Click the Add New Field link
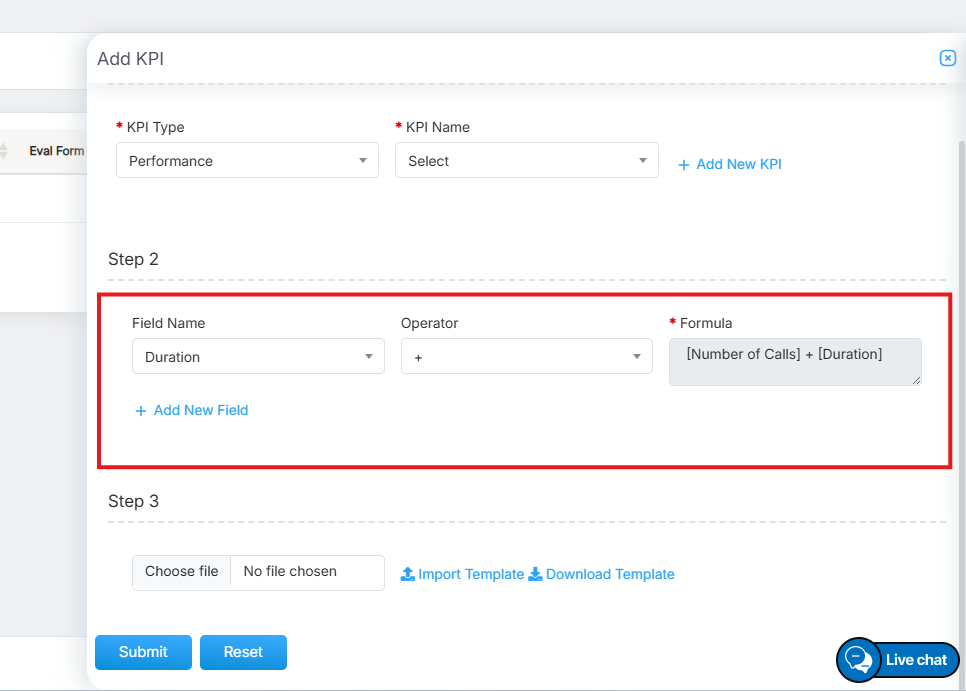 click(x=200, y=410)
